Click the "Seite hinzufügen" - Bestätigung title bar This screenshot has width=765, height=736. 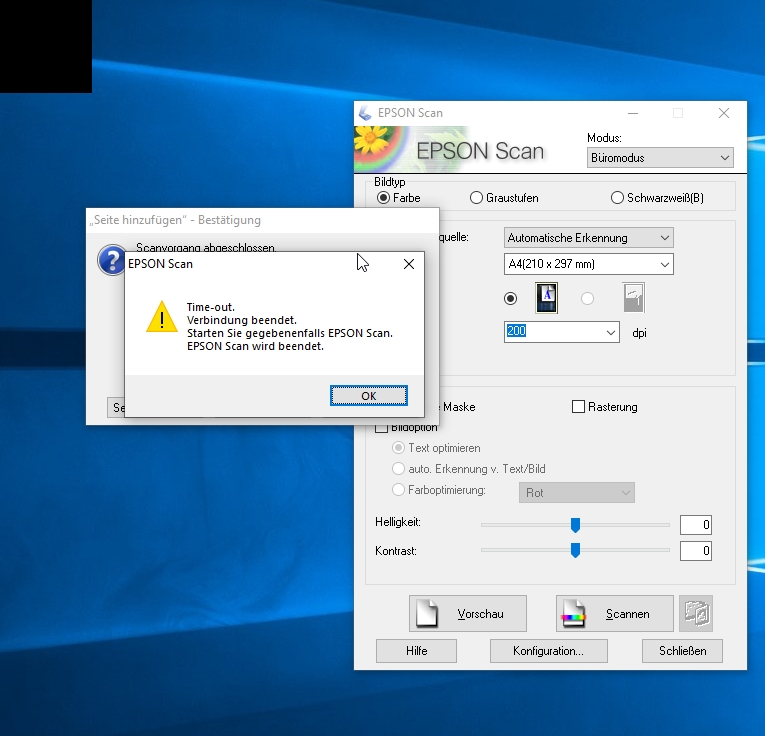click(262, 220)
